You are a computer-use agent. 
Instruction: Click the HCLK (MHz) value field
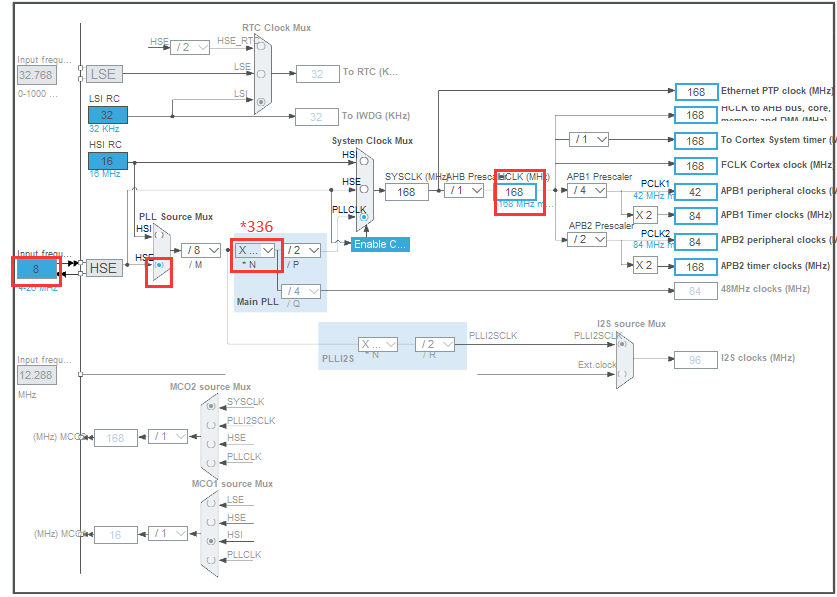tap(515, 192)
